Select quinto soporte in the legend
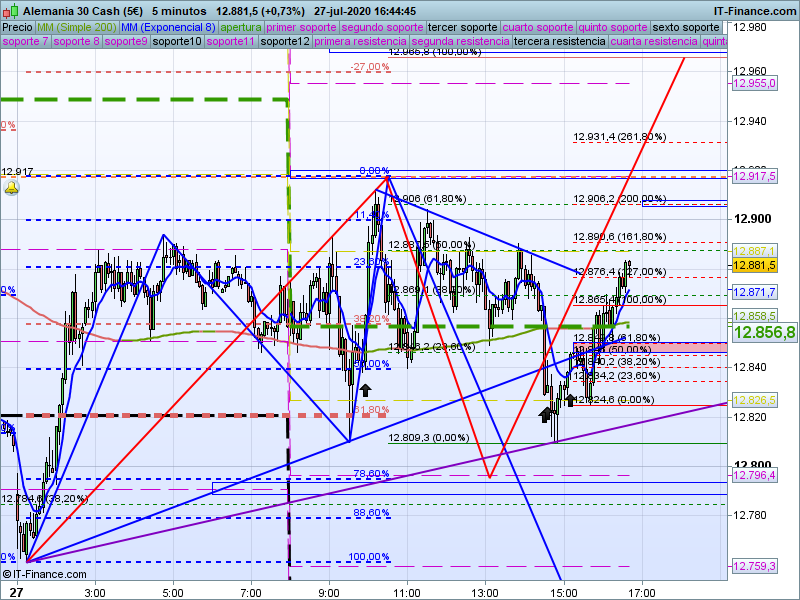The image size is (800, 600). (x=613, y=28)
